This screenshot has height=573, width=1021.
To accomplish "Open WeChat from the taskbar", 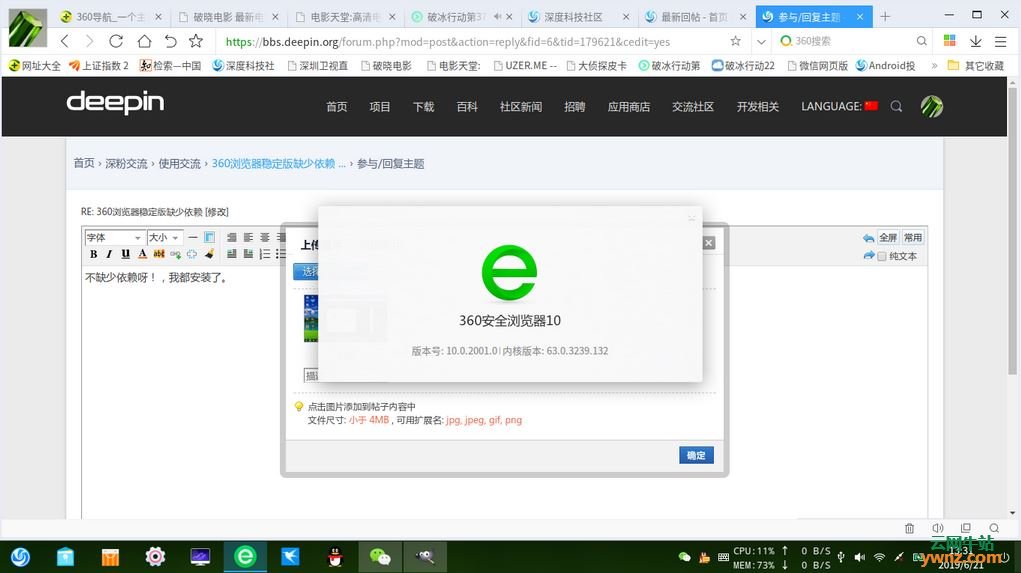I will coord(380,557).
